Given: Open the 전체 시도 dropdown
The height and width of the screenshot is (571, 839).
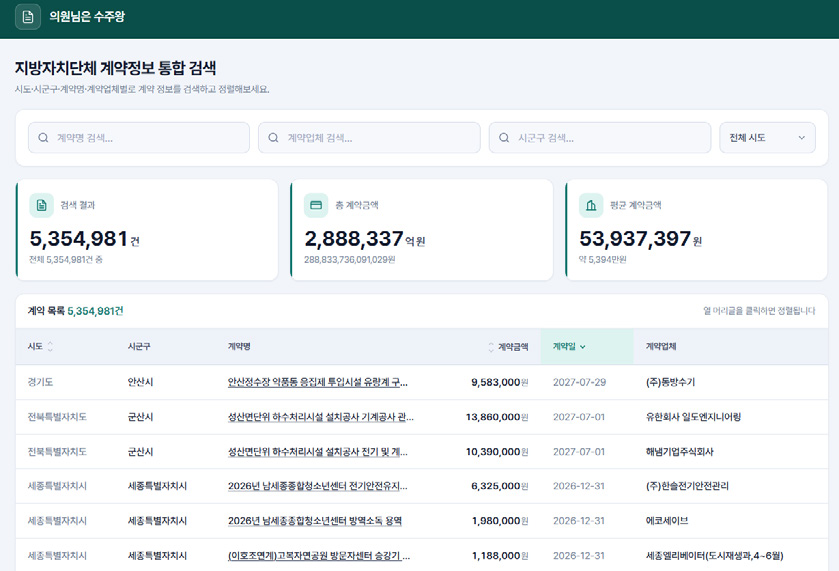Looking at the screenshot, I should pos(767,138).
